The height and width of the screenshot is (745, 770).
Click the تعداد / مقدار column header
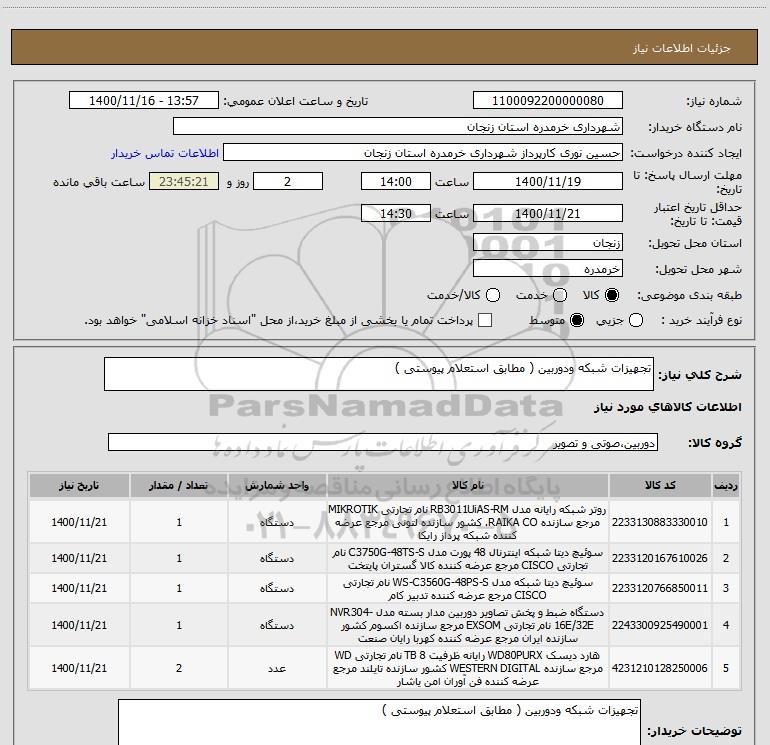179,486
